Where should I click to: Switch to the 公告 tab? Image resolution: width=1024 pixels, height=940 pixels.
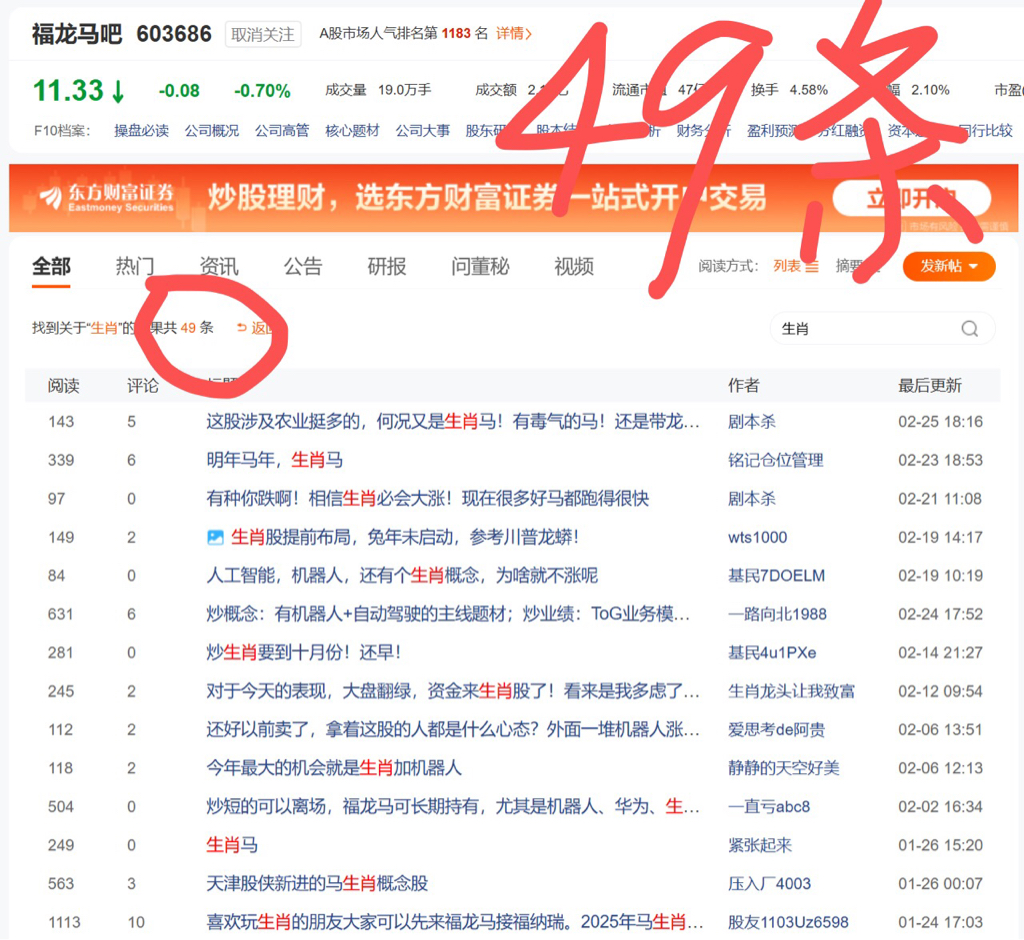(303, 267)
